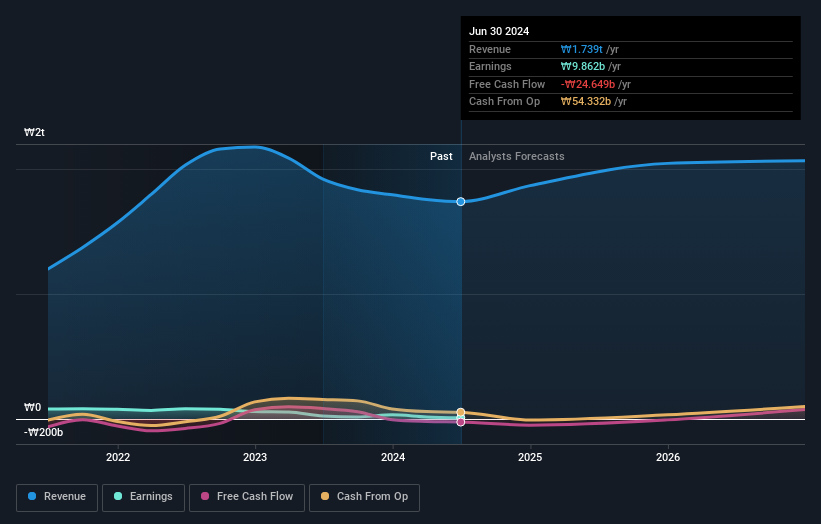Image resolution: width=821 pixels, height=524 pixels.
Task: Click the 2023 x-axis label
Action: point(255,457)
